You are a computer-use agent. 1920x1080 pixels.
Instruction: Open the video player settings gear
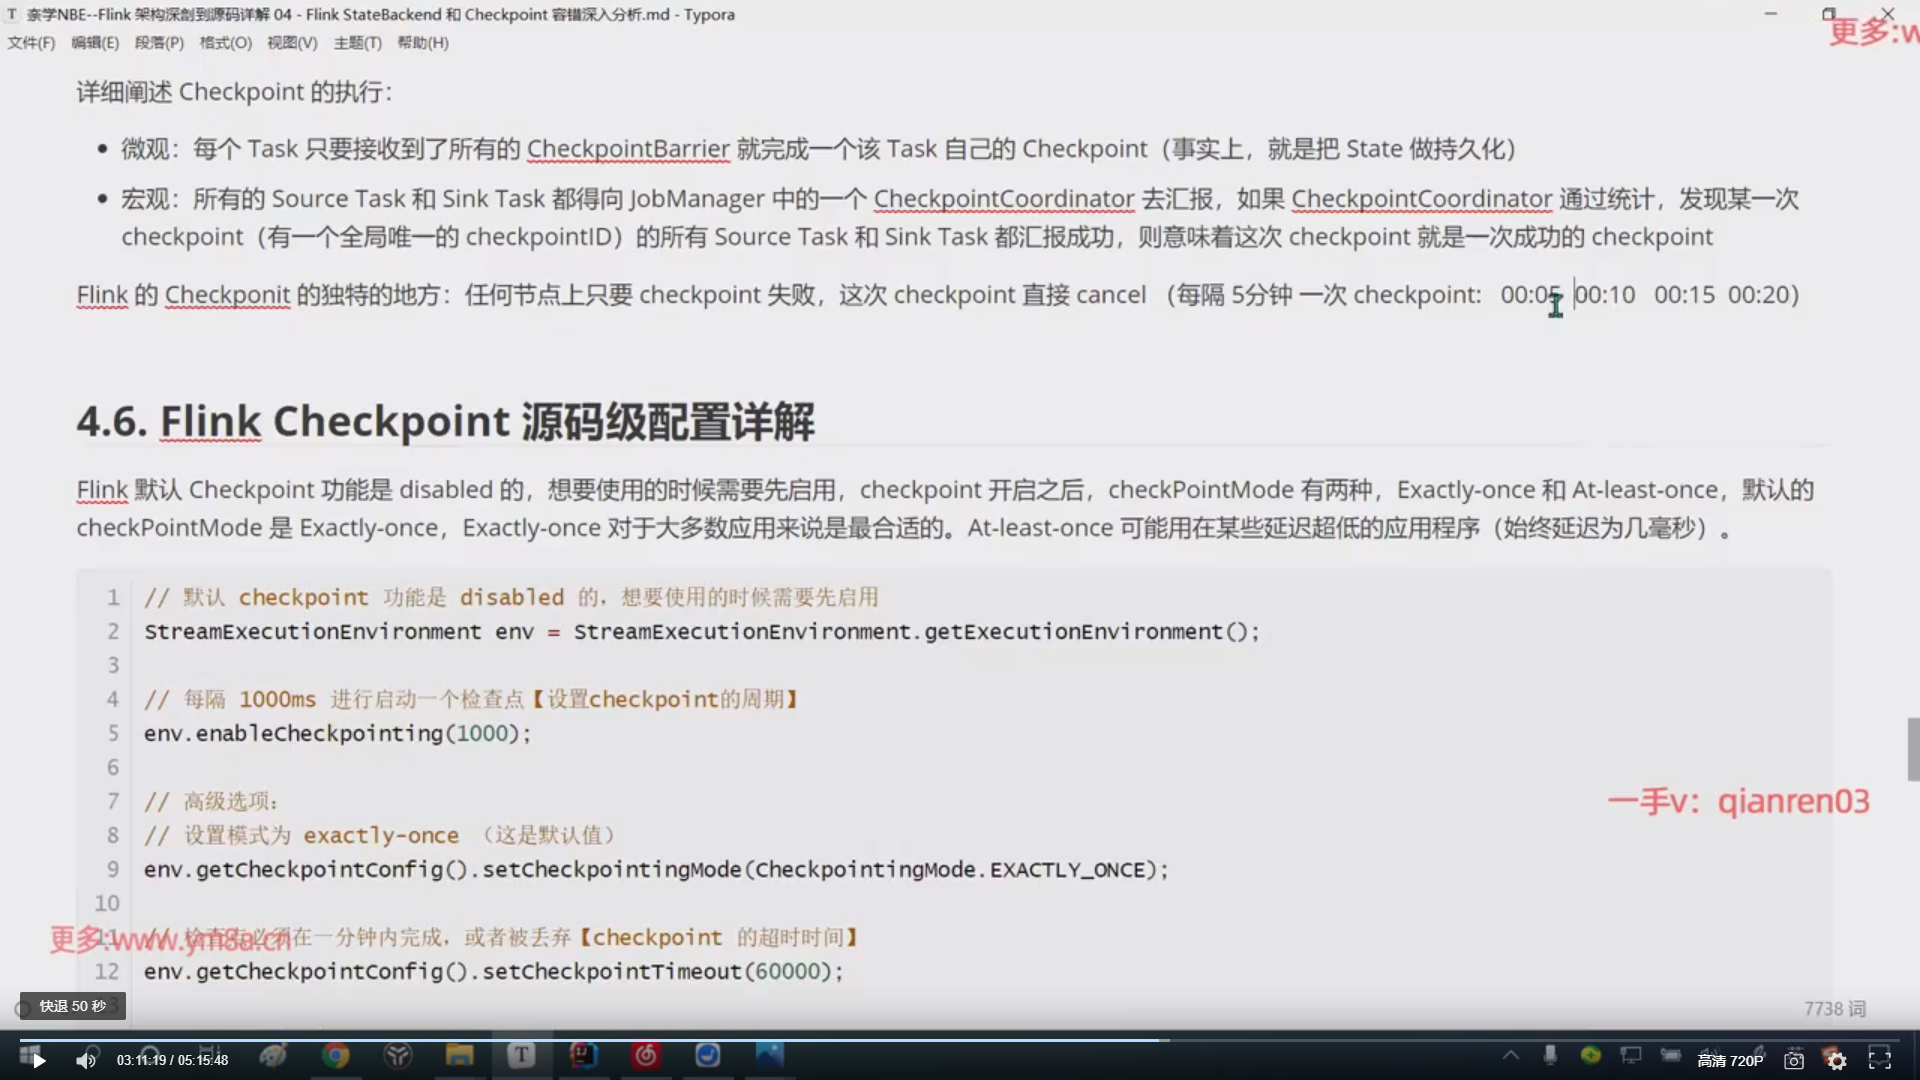pos(1837,1061)
